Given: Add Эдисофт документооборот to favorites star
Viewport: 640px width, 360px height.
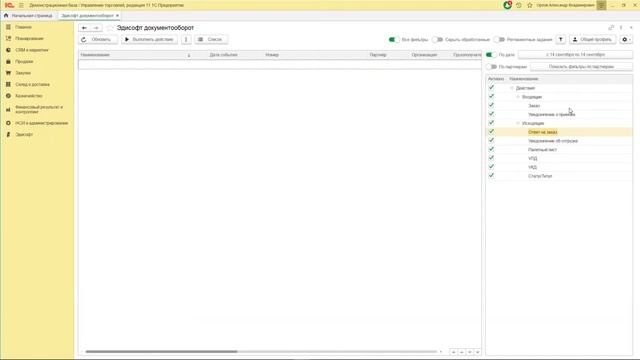Looking at the screenshot, I should (109, 28).
